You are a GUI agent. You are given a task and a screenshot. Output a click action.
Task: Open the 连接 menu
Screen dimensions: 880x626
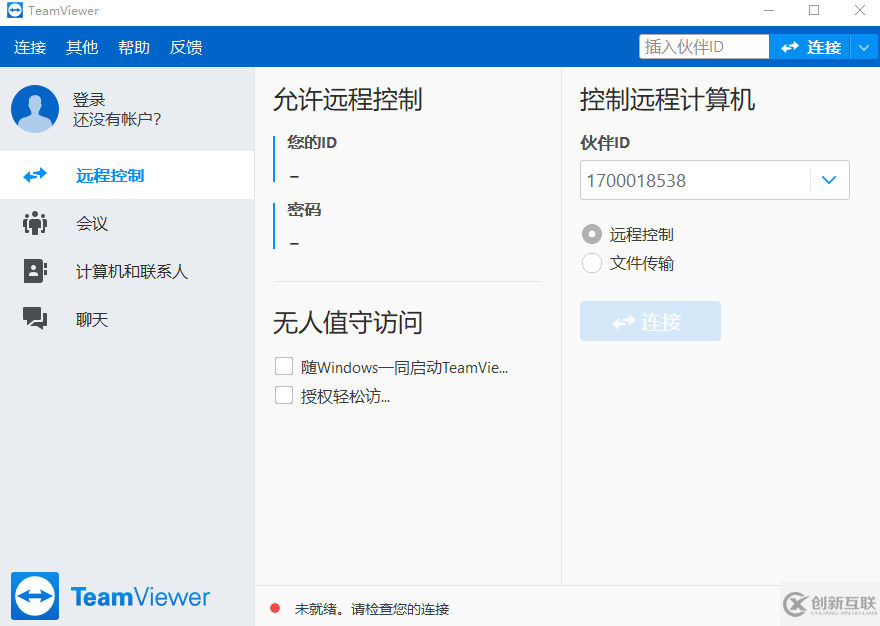[30, 47]
